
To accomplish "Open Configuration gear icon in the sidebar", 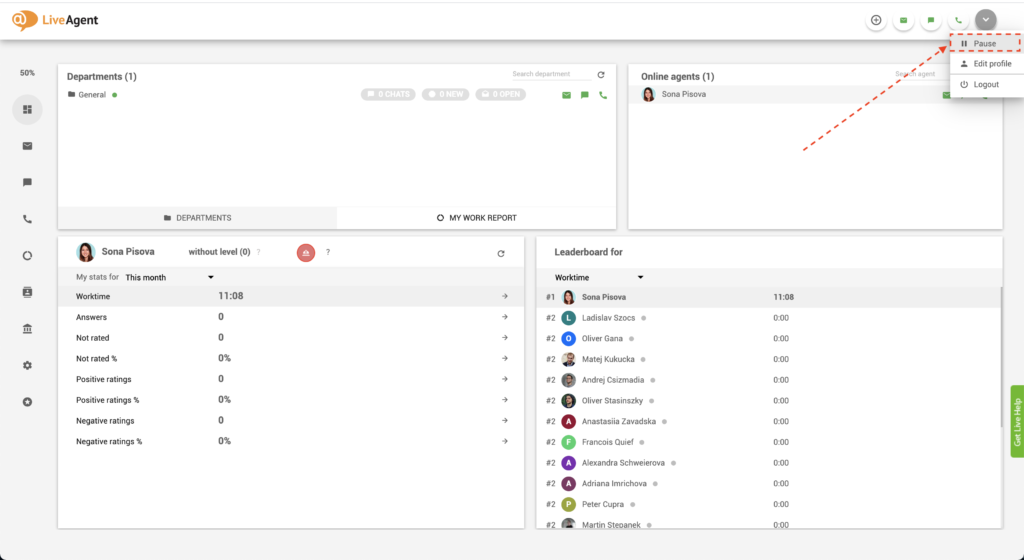I will pos(27,365).
